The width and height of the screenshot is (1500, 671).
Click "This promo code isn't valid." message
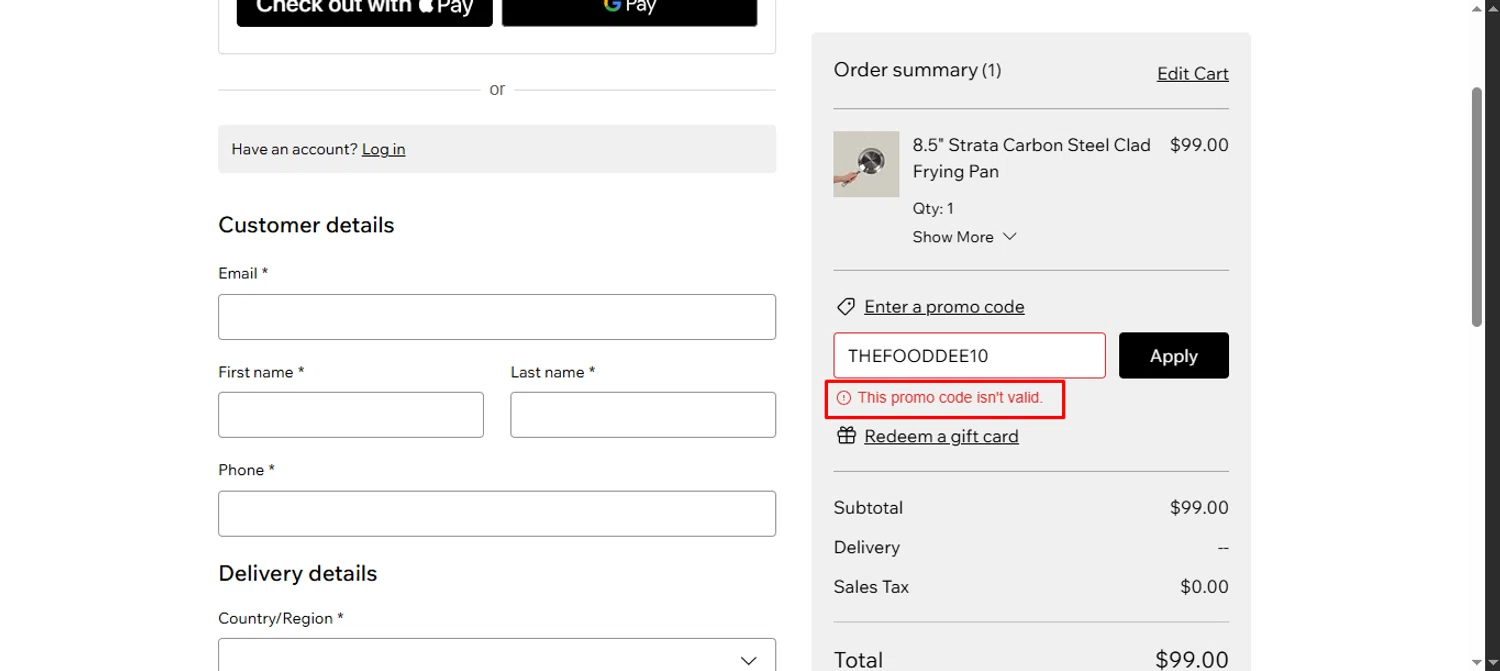pyautogui.click(x=950, y=398)
